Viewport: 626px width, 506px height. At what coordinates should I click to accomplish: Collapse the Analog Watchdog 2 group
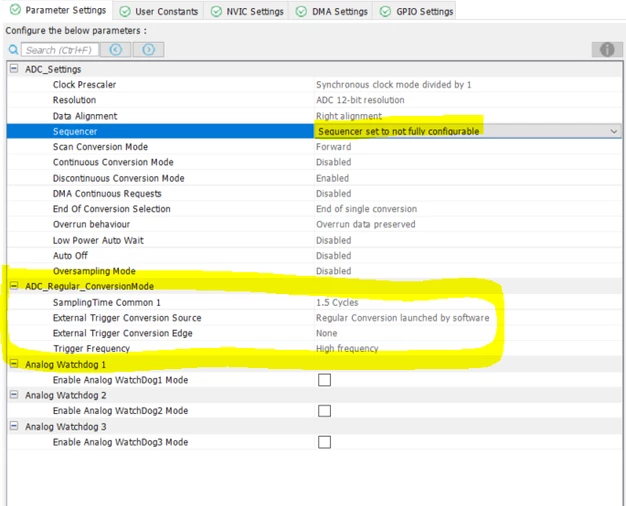coord(14,395)
